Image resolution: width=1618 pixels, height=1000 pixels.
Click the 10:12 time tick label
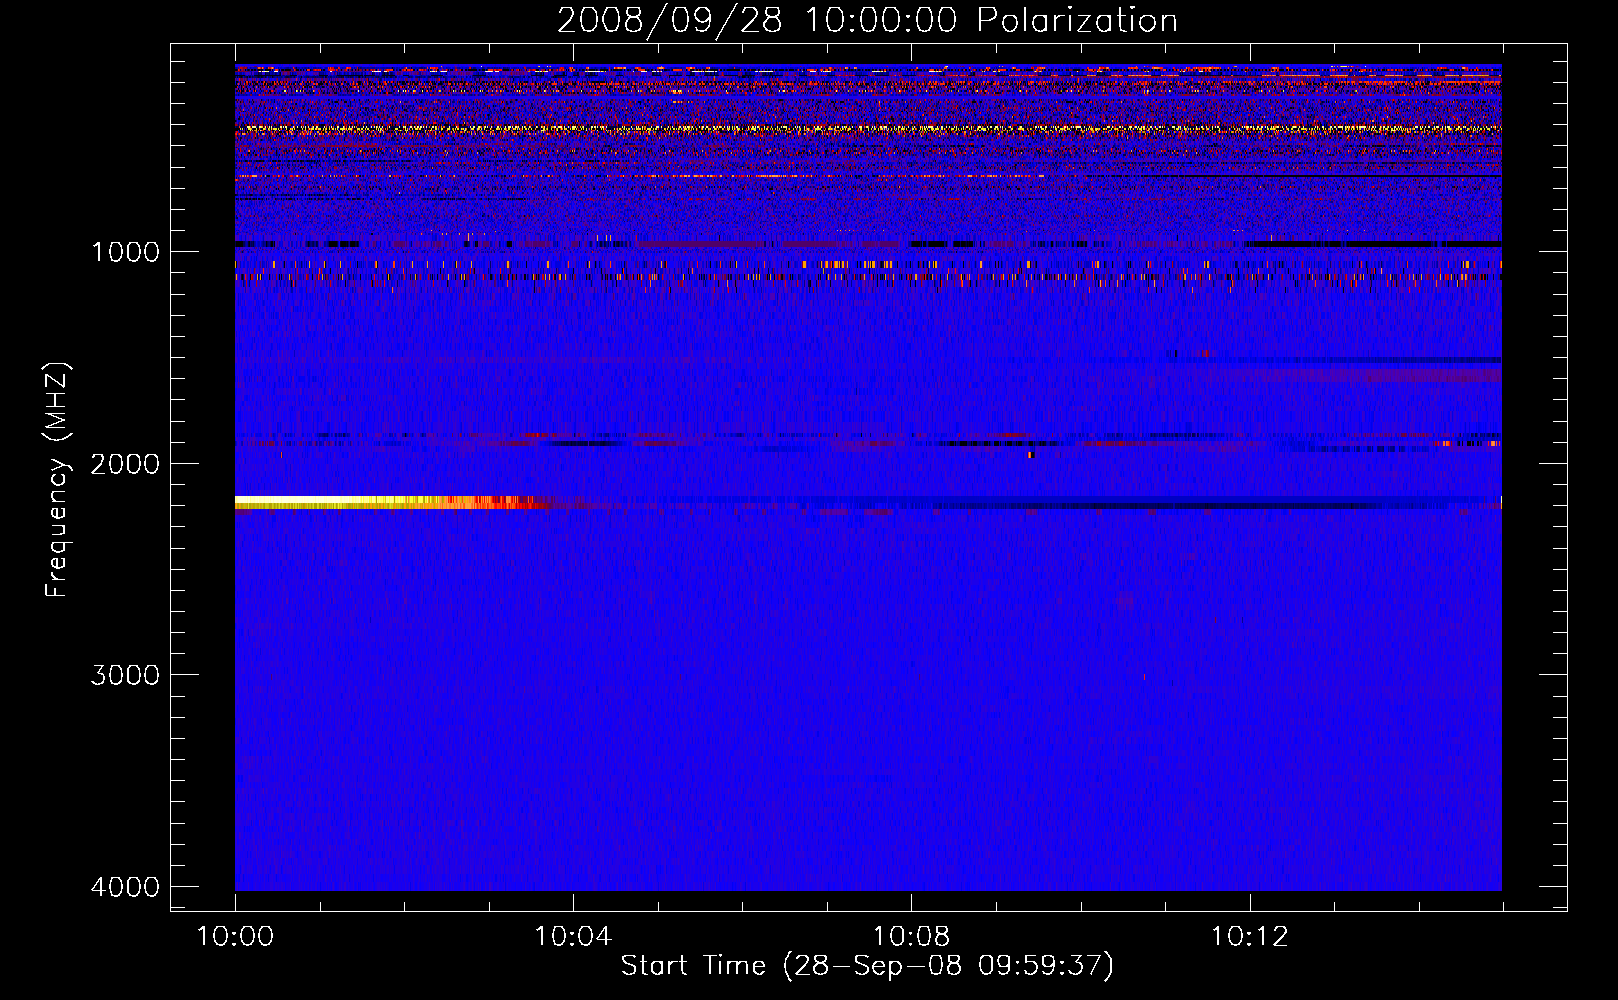coord(1249,937)
